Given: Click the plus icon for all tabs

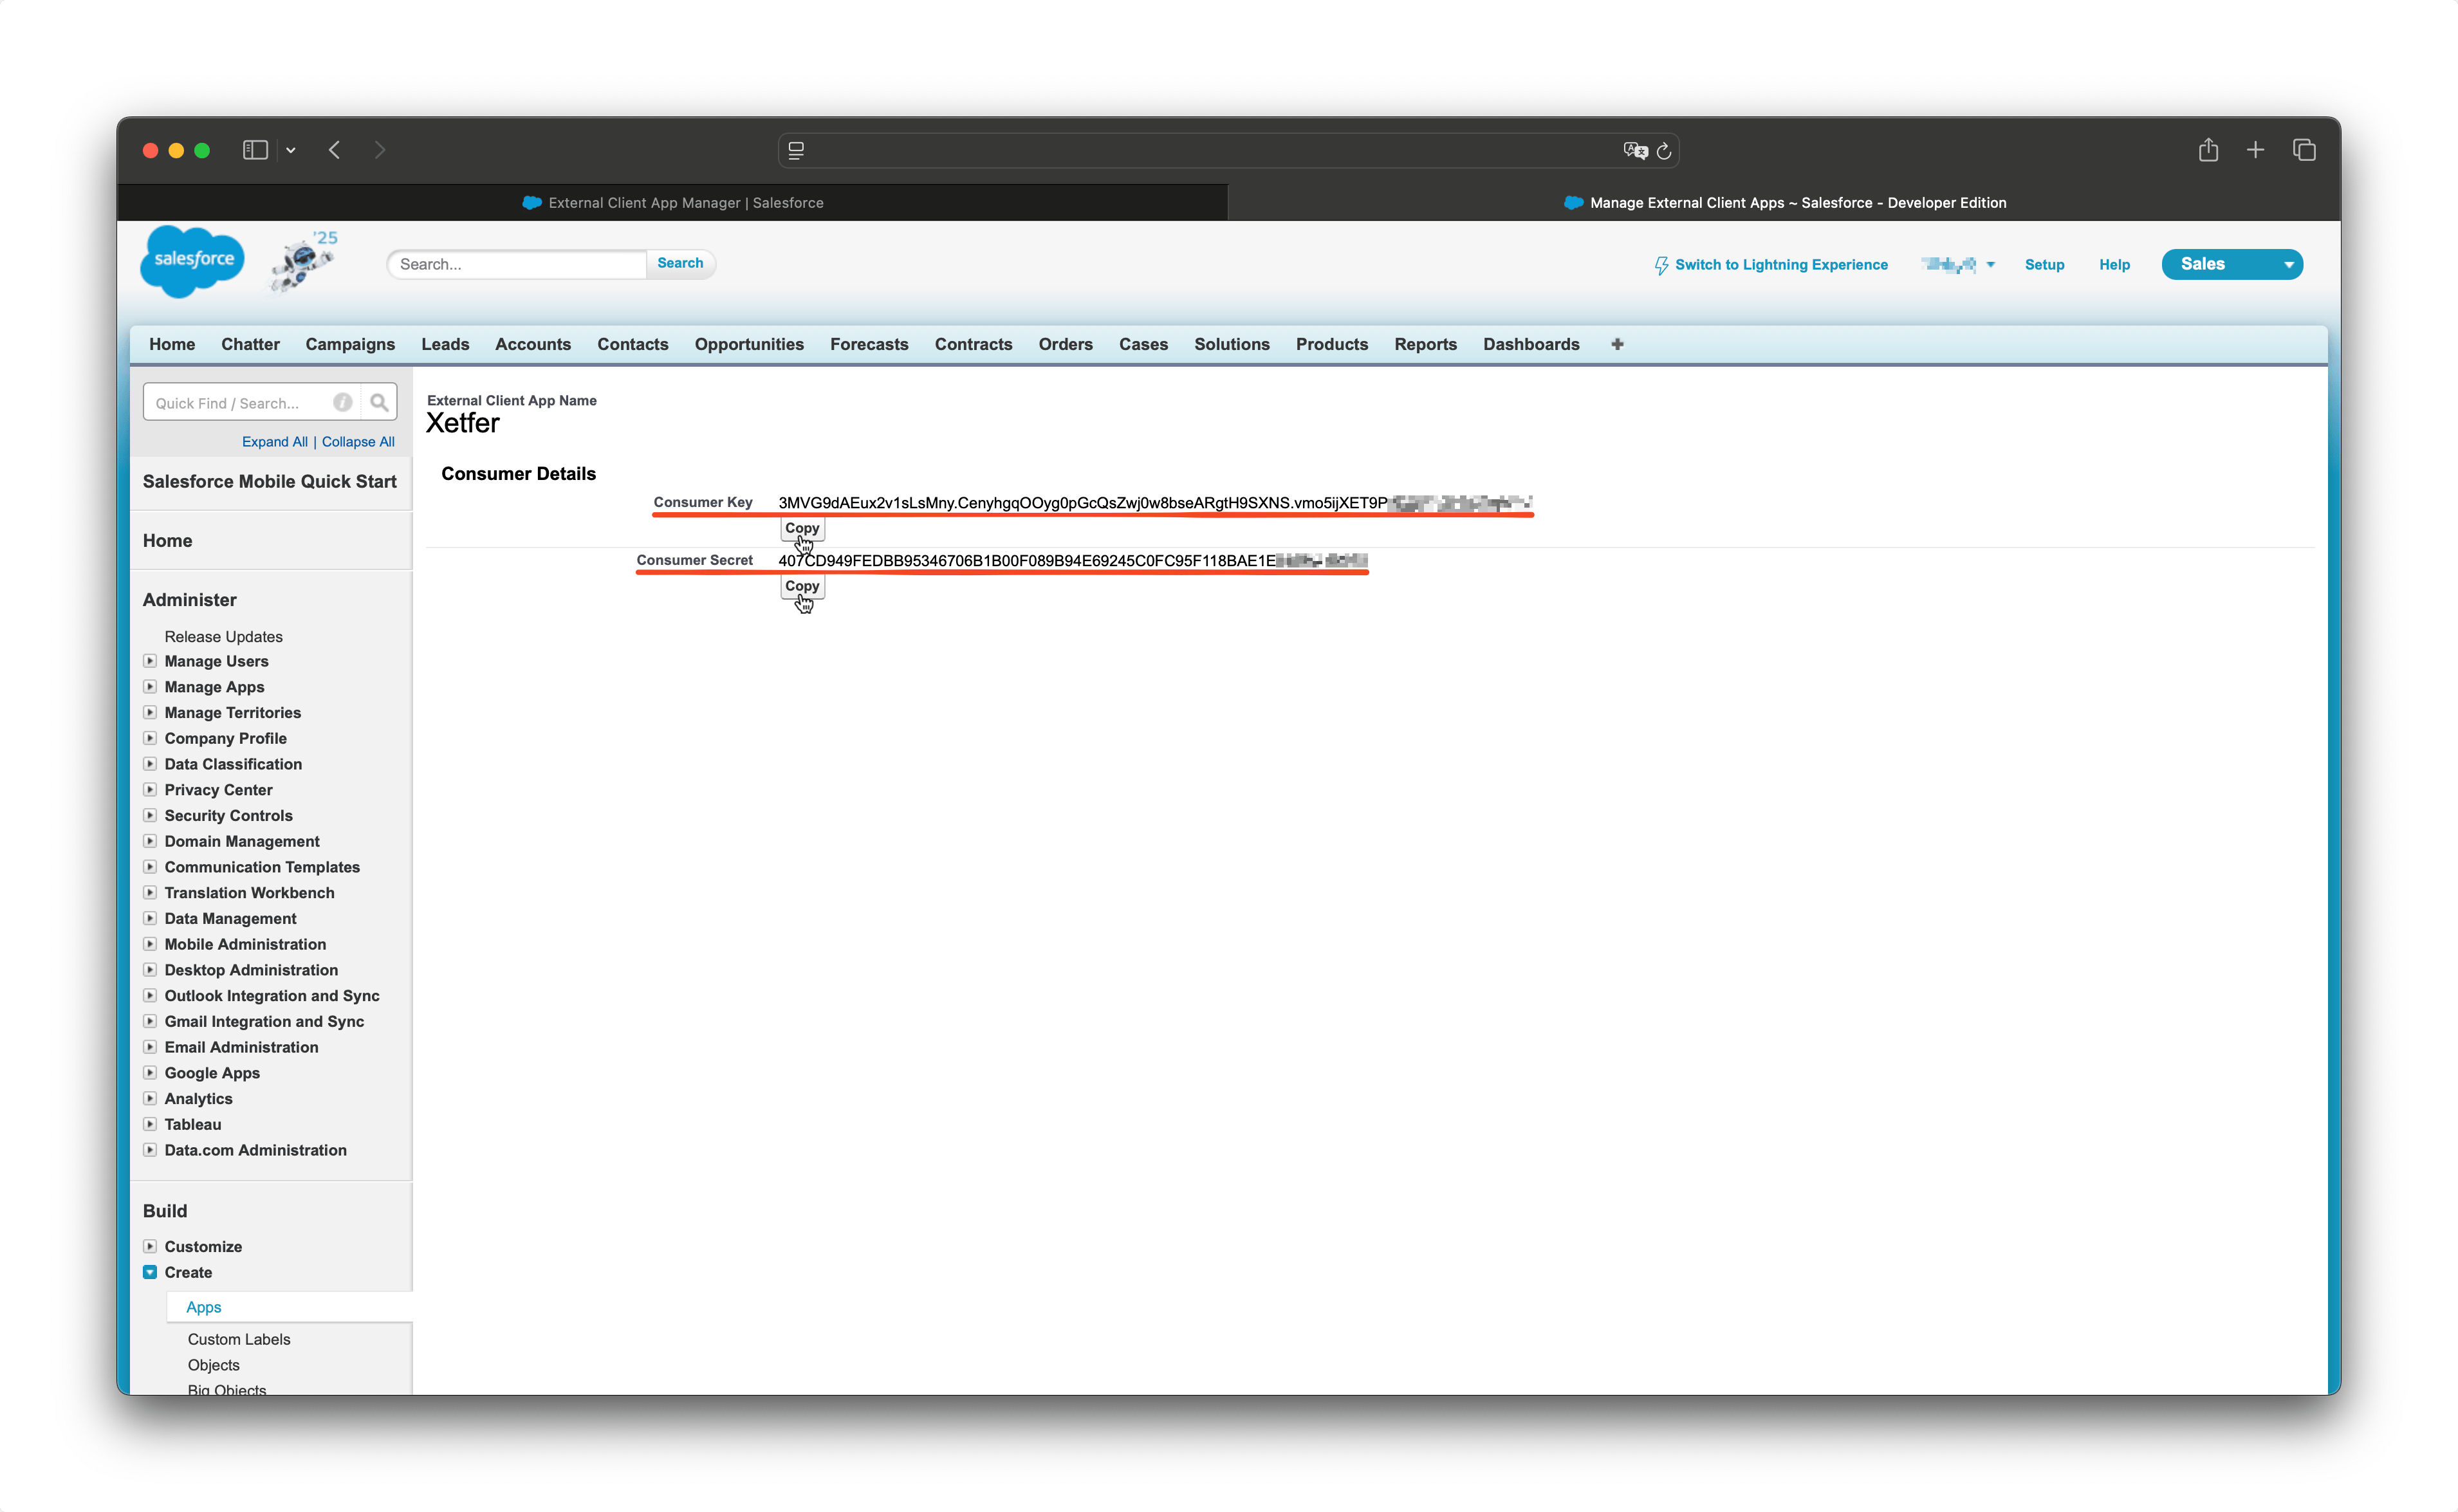Looking at the screenshot, I should (x=1617, y=344).
